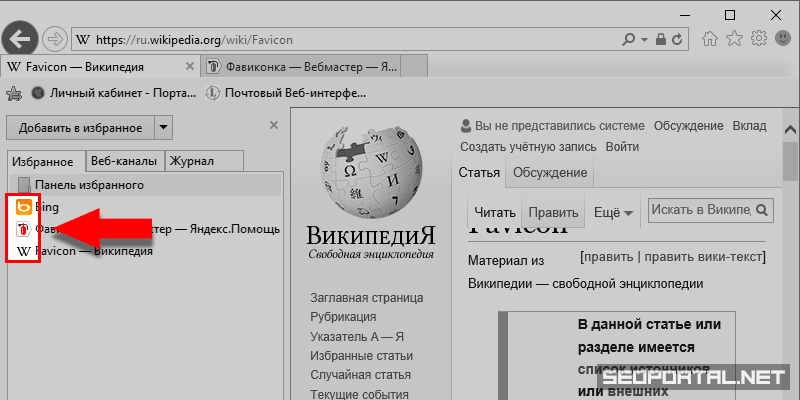Click the Add to favorites bar star icon
The width and height of the screenshot is (800, 400).
point(14,94)
